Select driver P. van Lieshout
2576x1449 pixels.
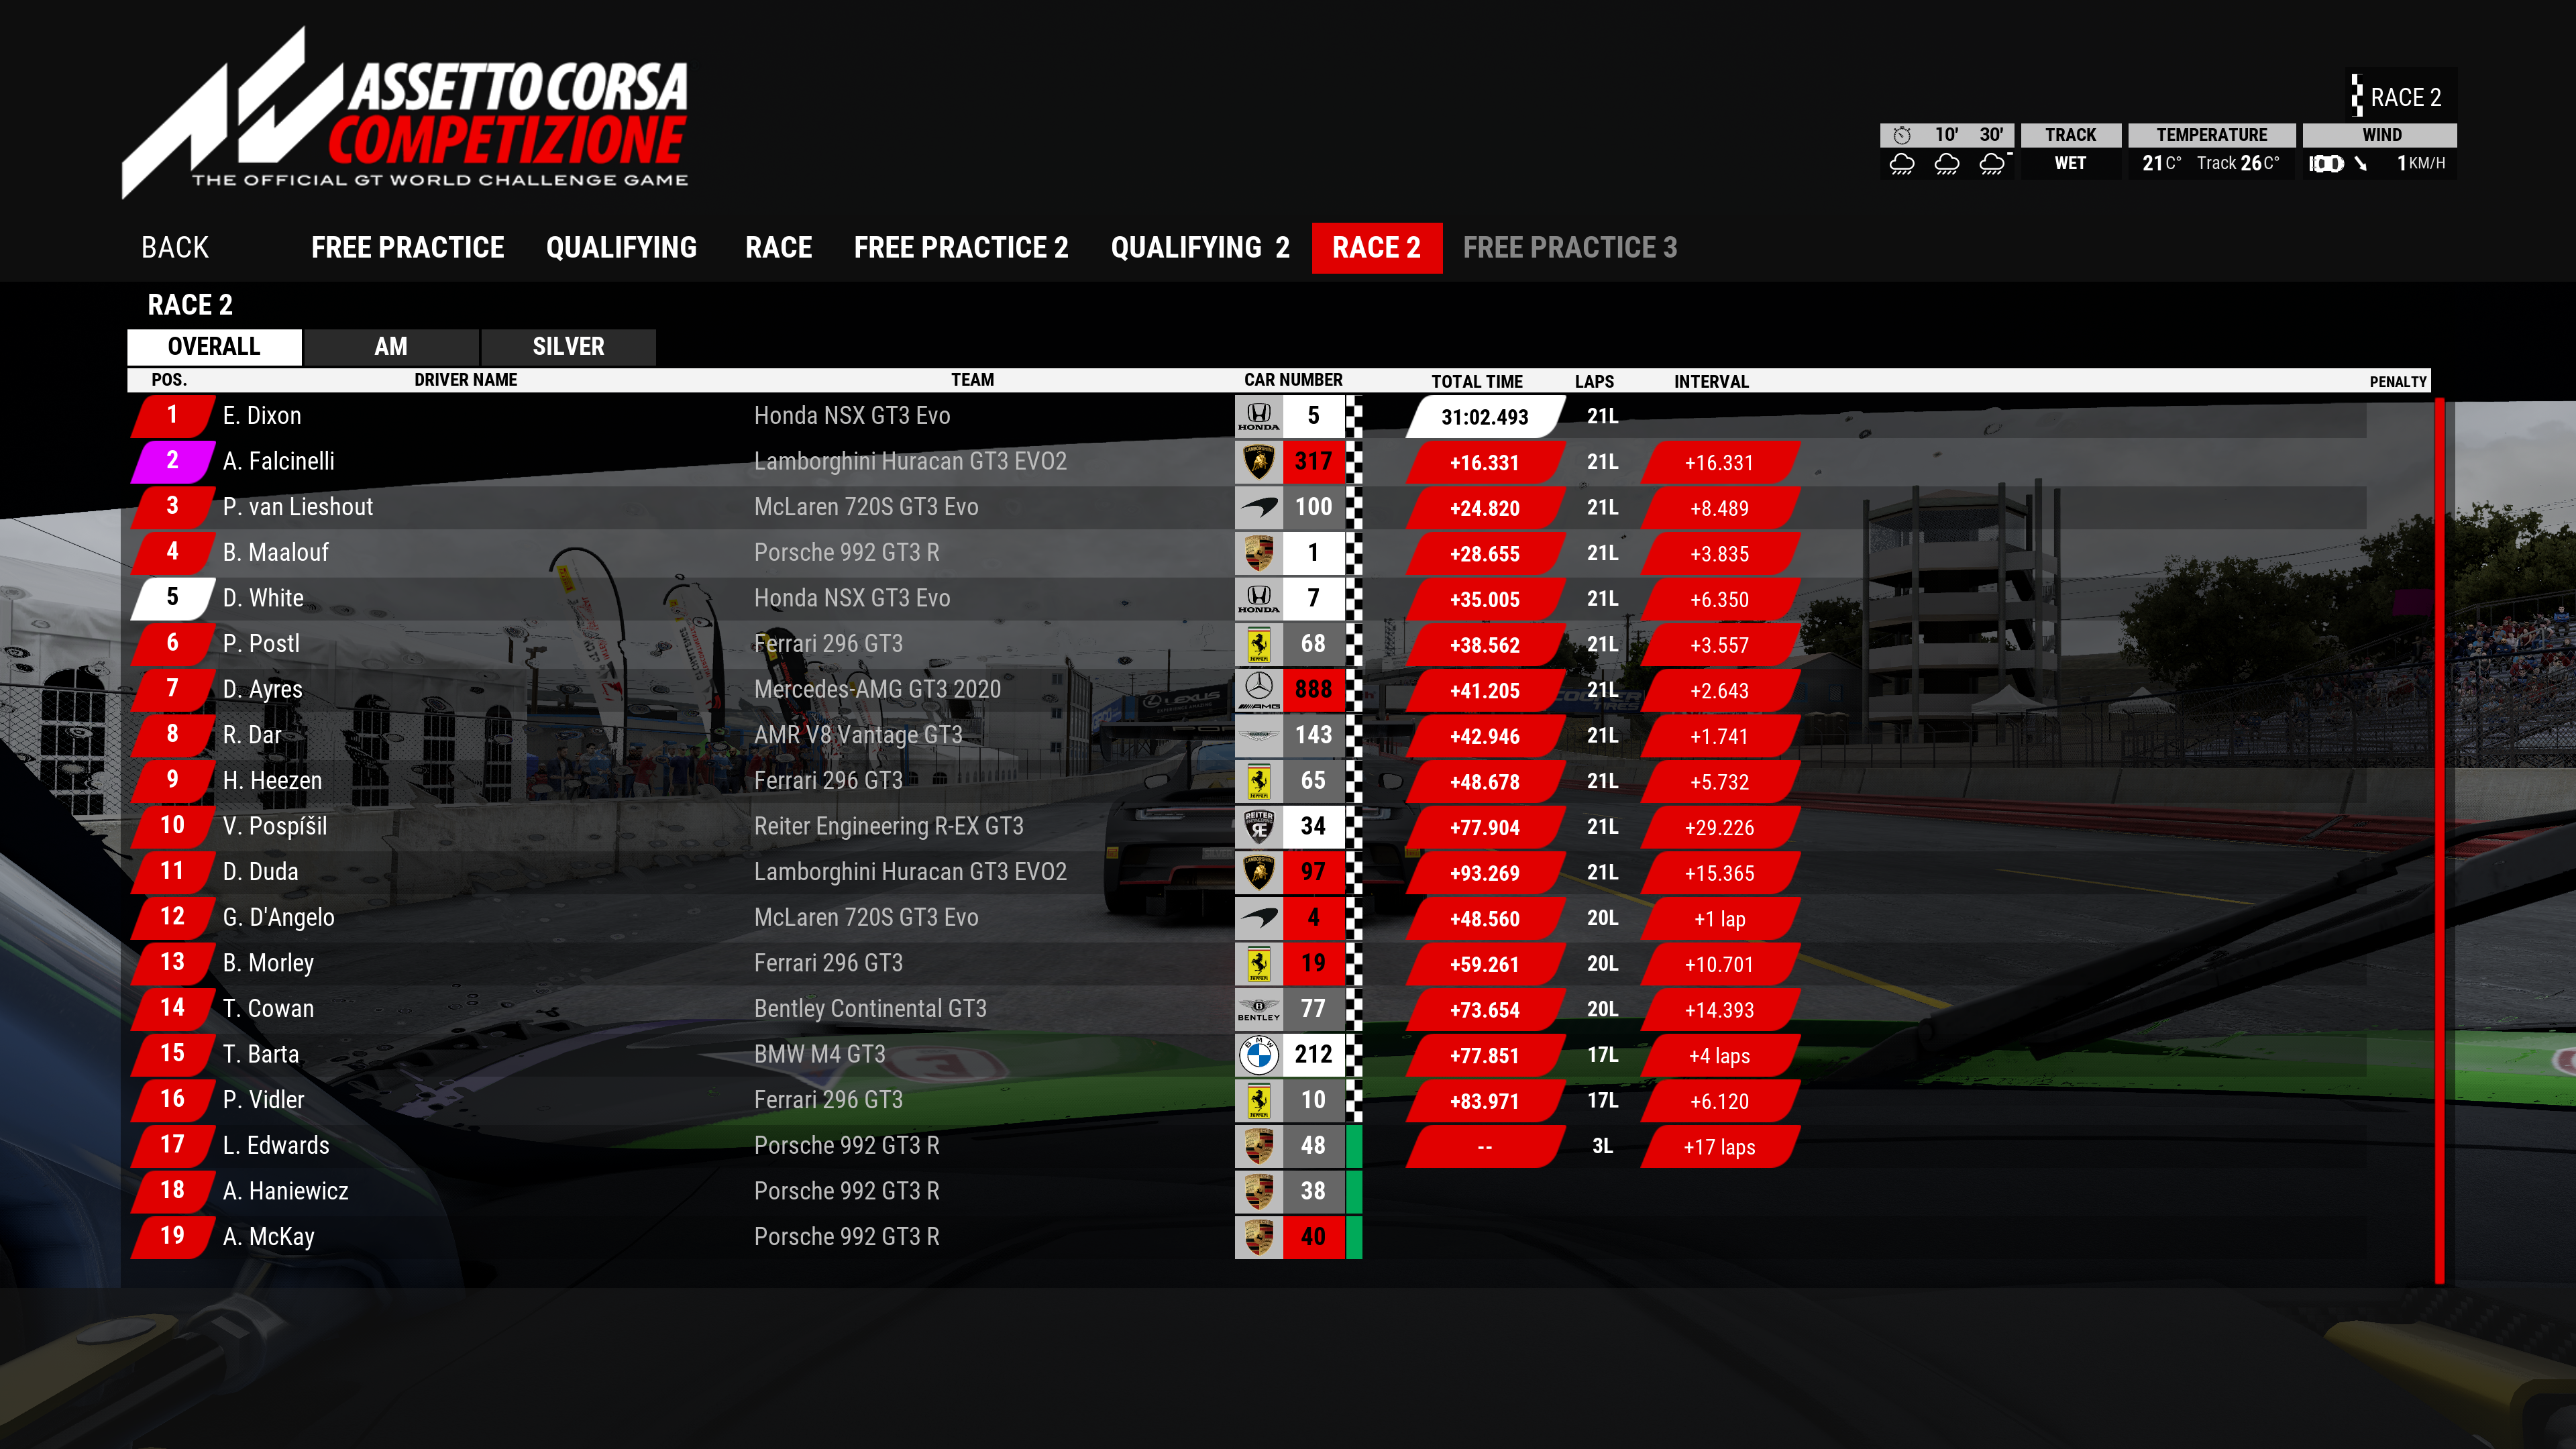click(x=298, y=507)
